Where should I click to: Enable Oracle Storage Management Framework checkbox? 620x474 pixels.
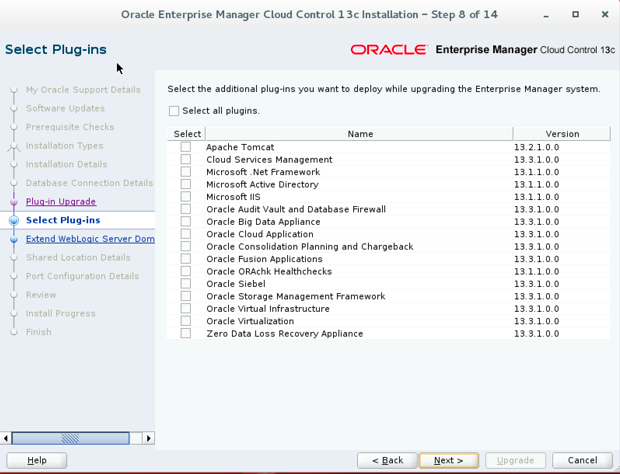tap(185, 296)
